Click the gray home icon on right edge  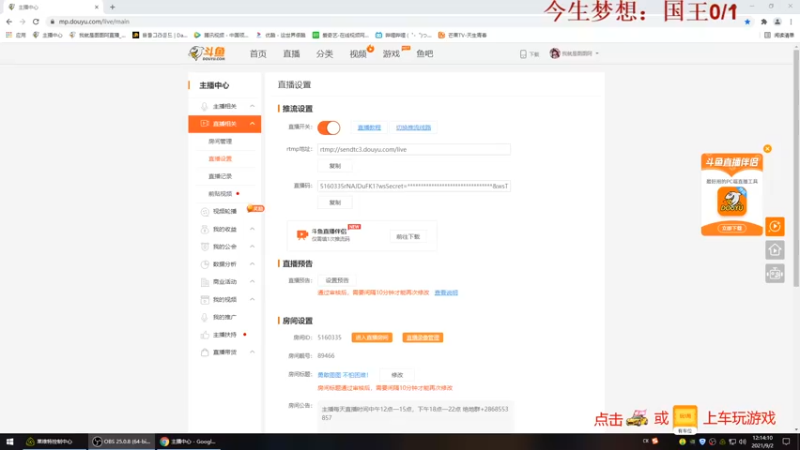tap(774, 250)
